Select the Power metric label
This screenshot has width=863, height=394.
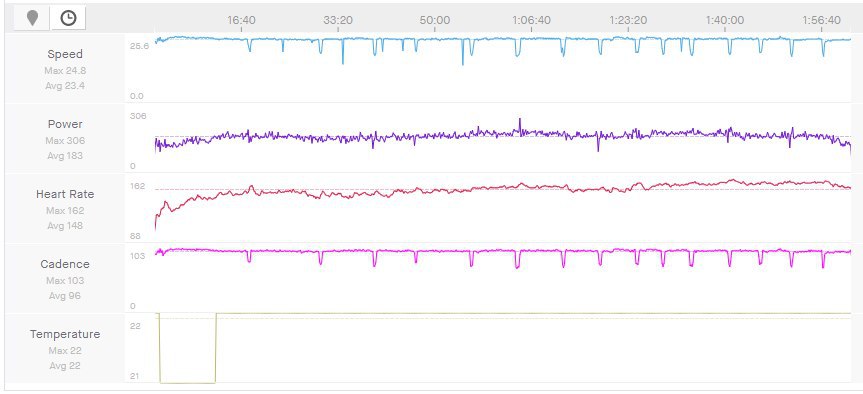65,124
